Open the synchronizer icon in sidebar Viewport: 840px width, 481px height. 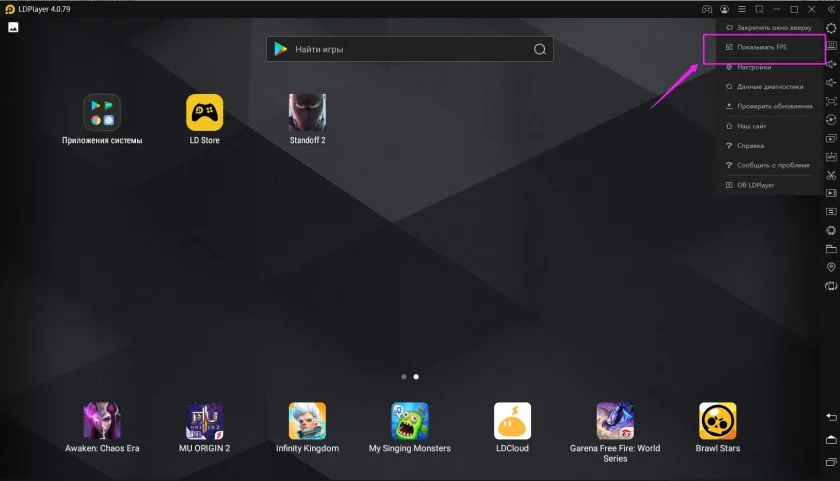coord(831,212)
